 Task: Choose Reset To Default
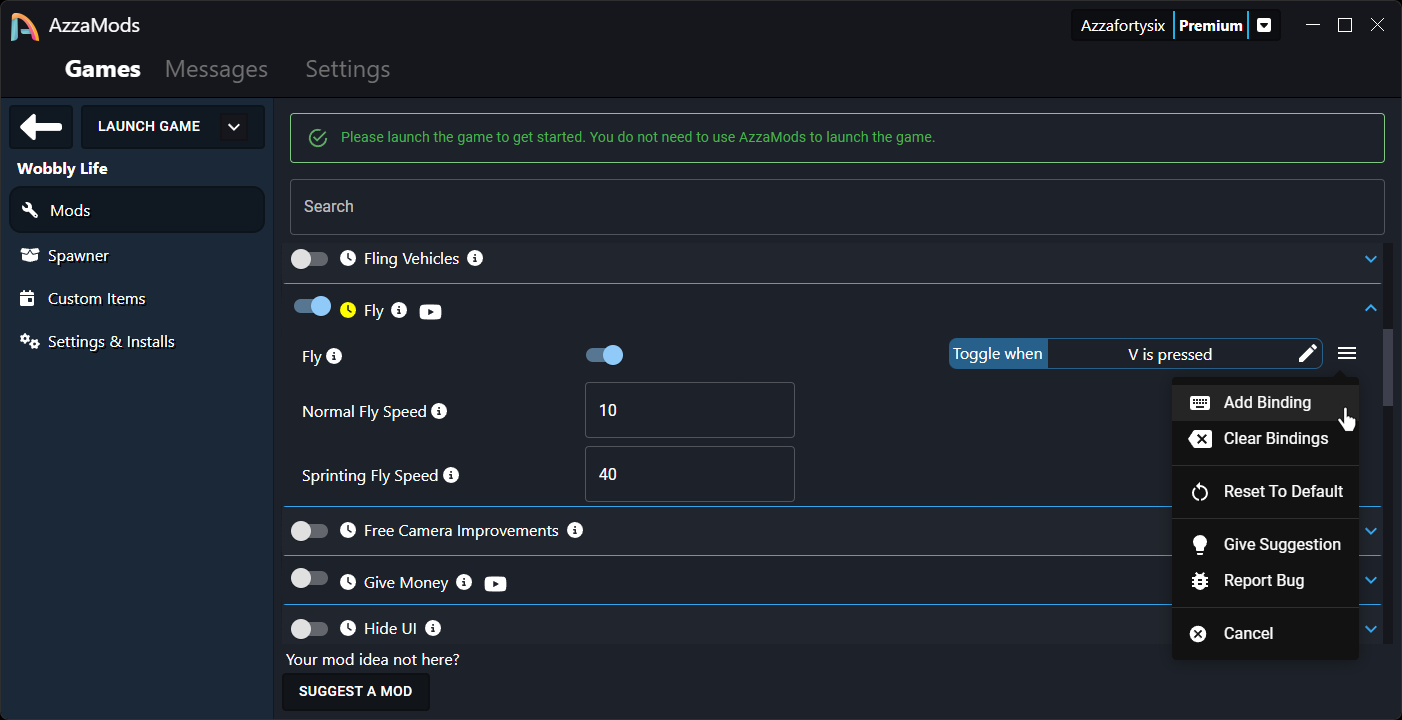pyautogui.click(x=1282, y=491)
